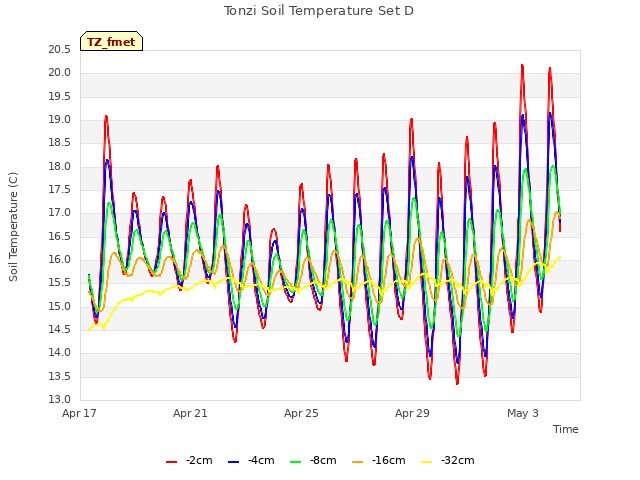Click the Apr 17 x-axis tick label
The image size is (640, 480).
point(79,413)
